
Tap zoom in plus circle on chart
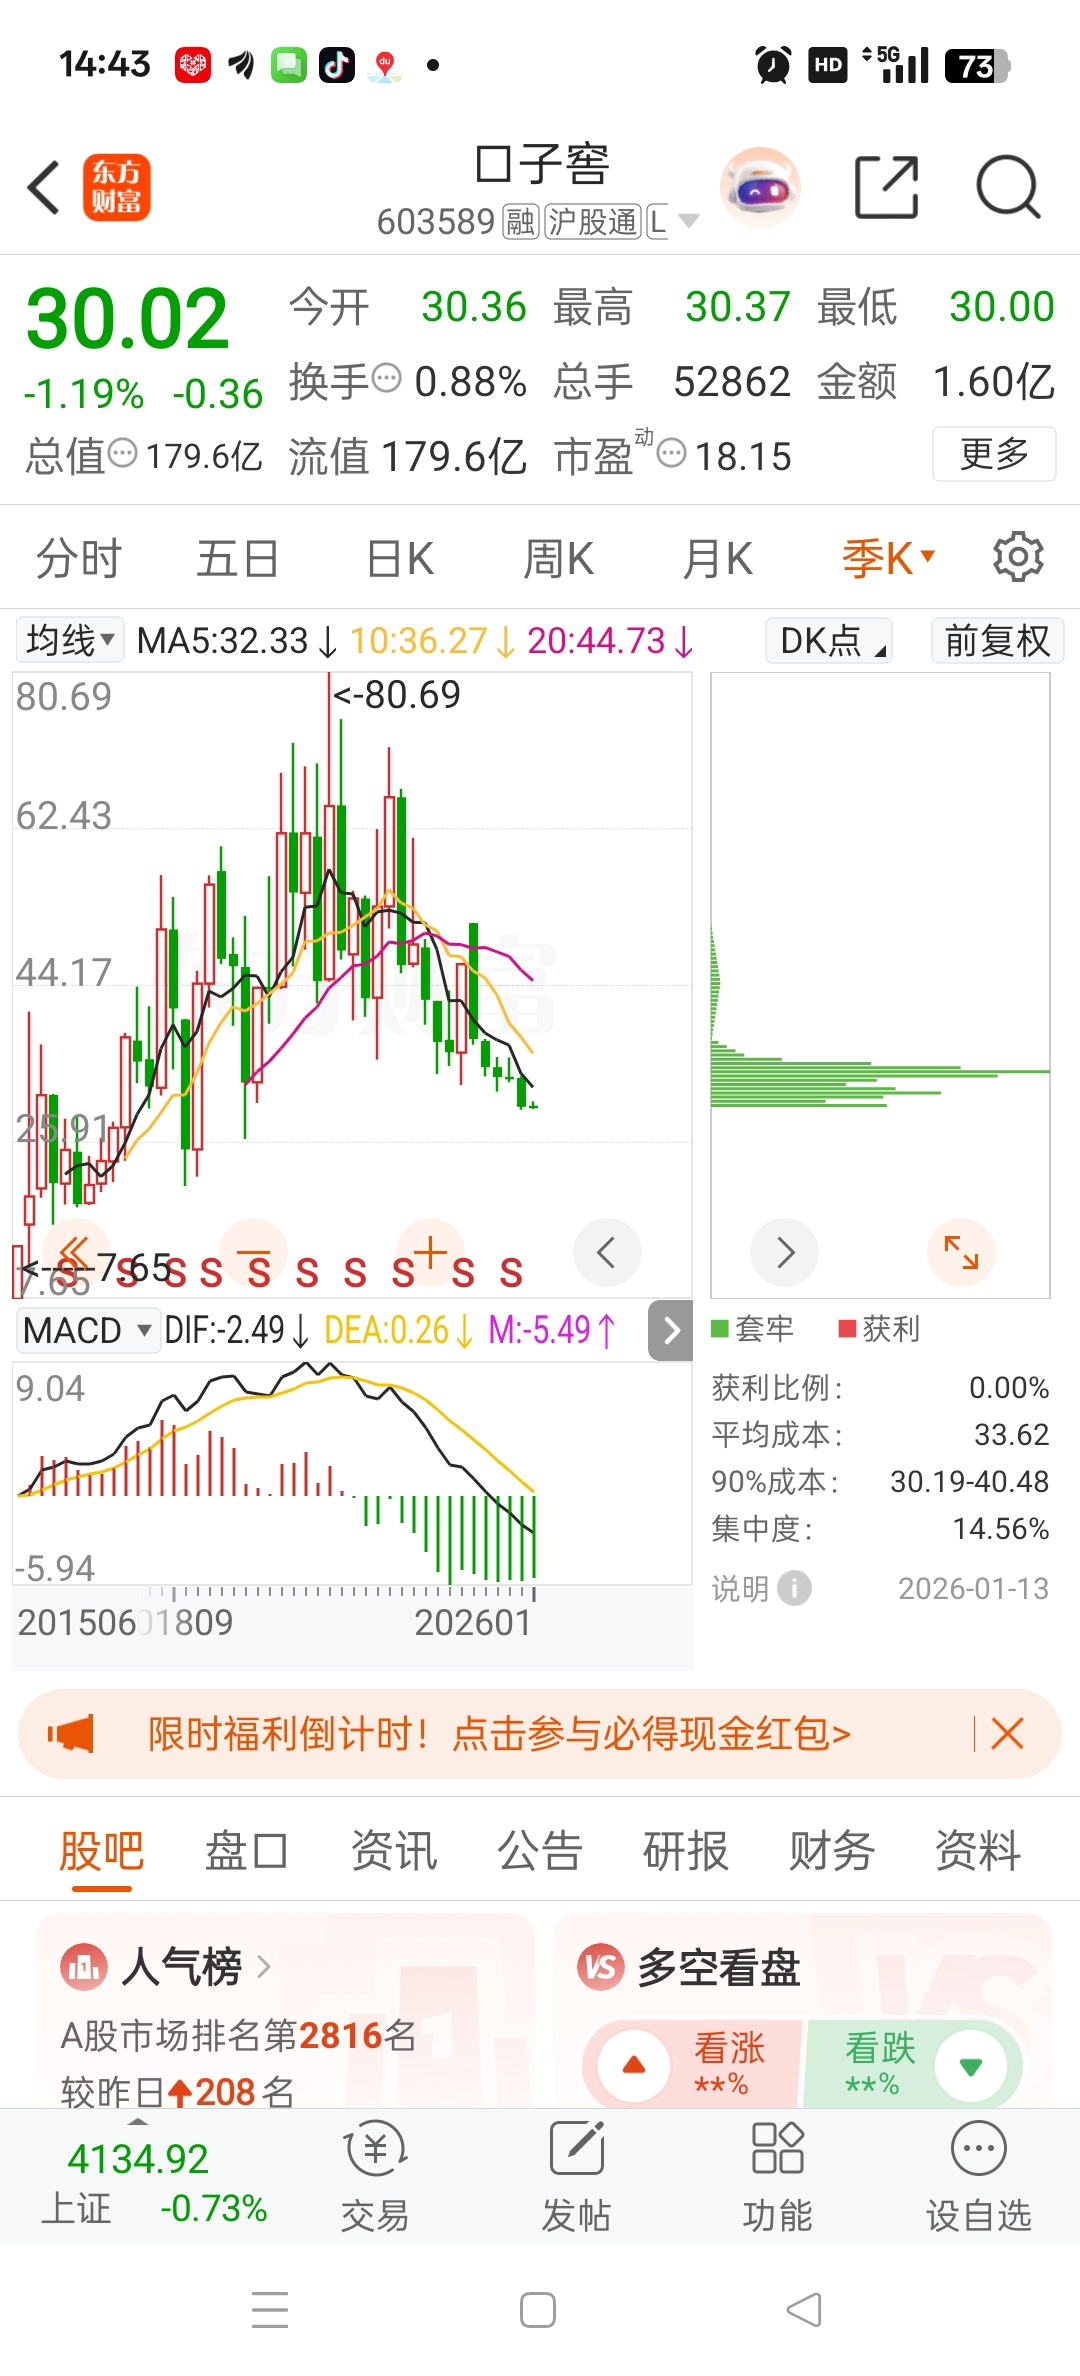click(x=430, y=1252)
